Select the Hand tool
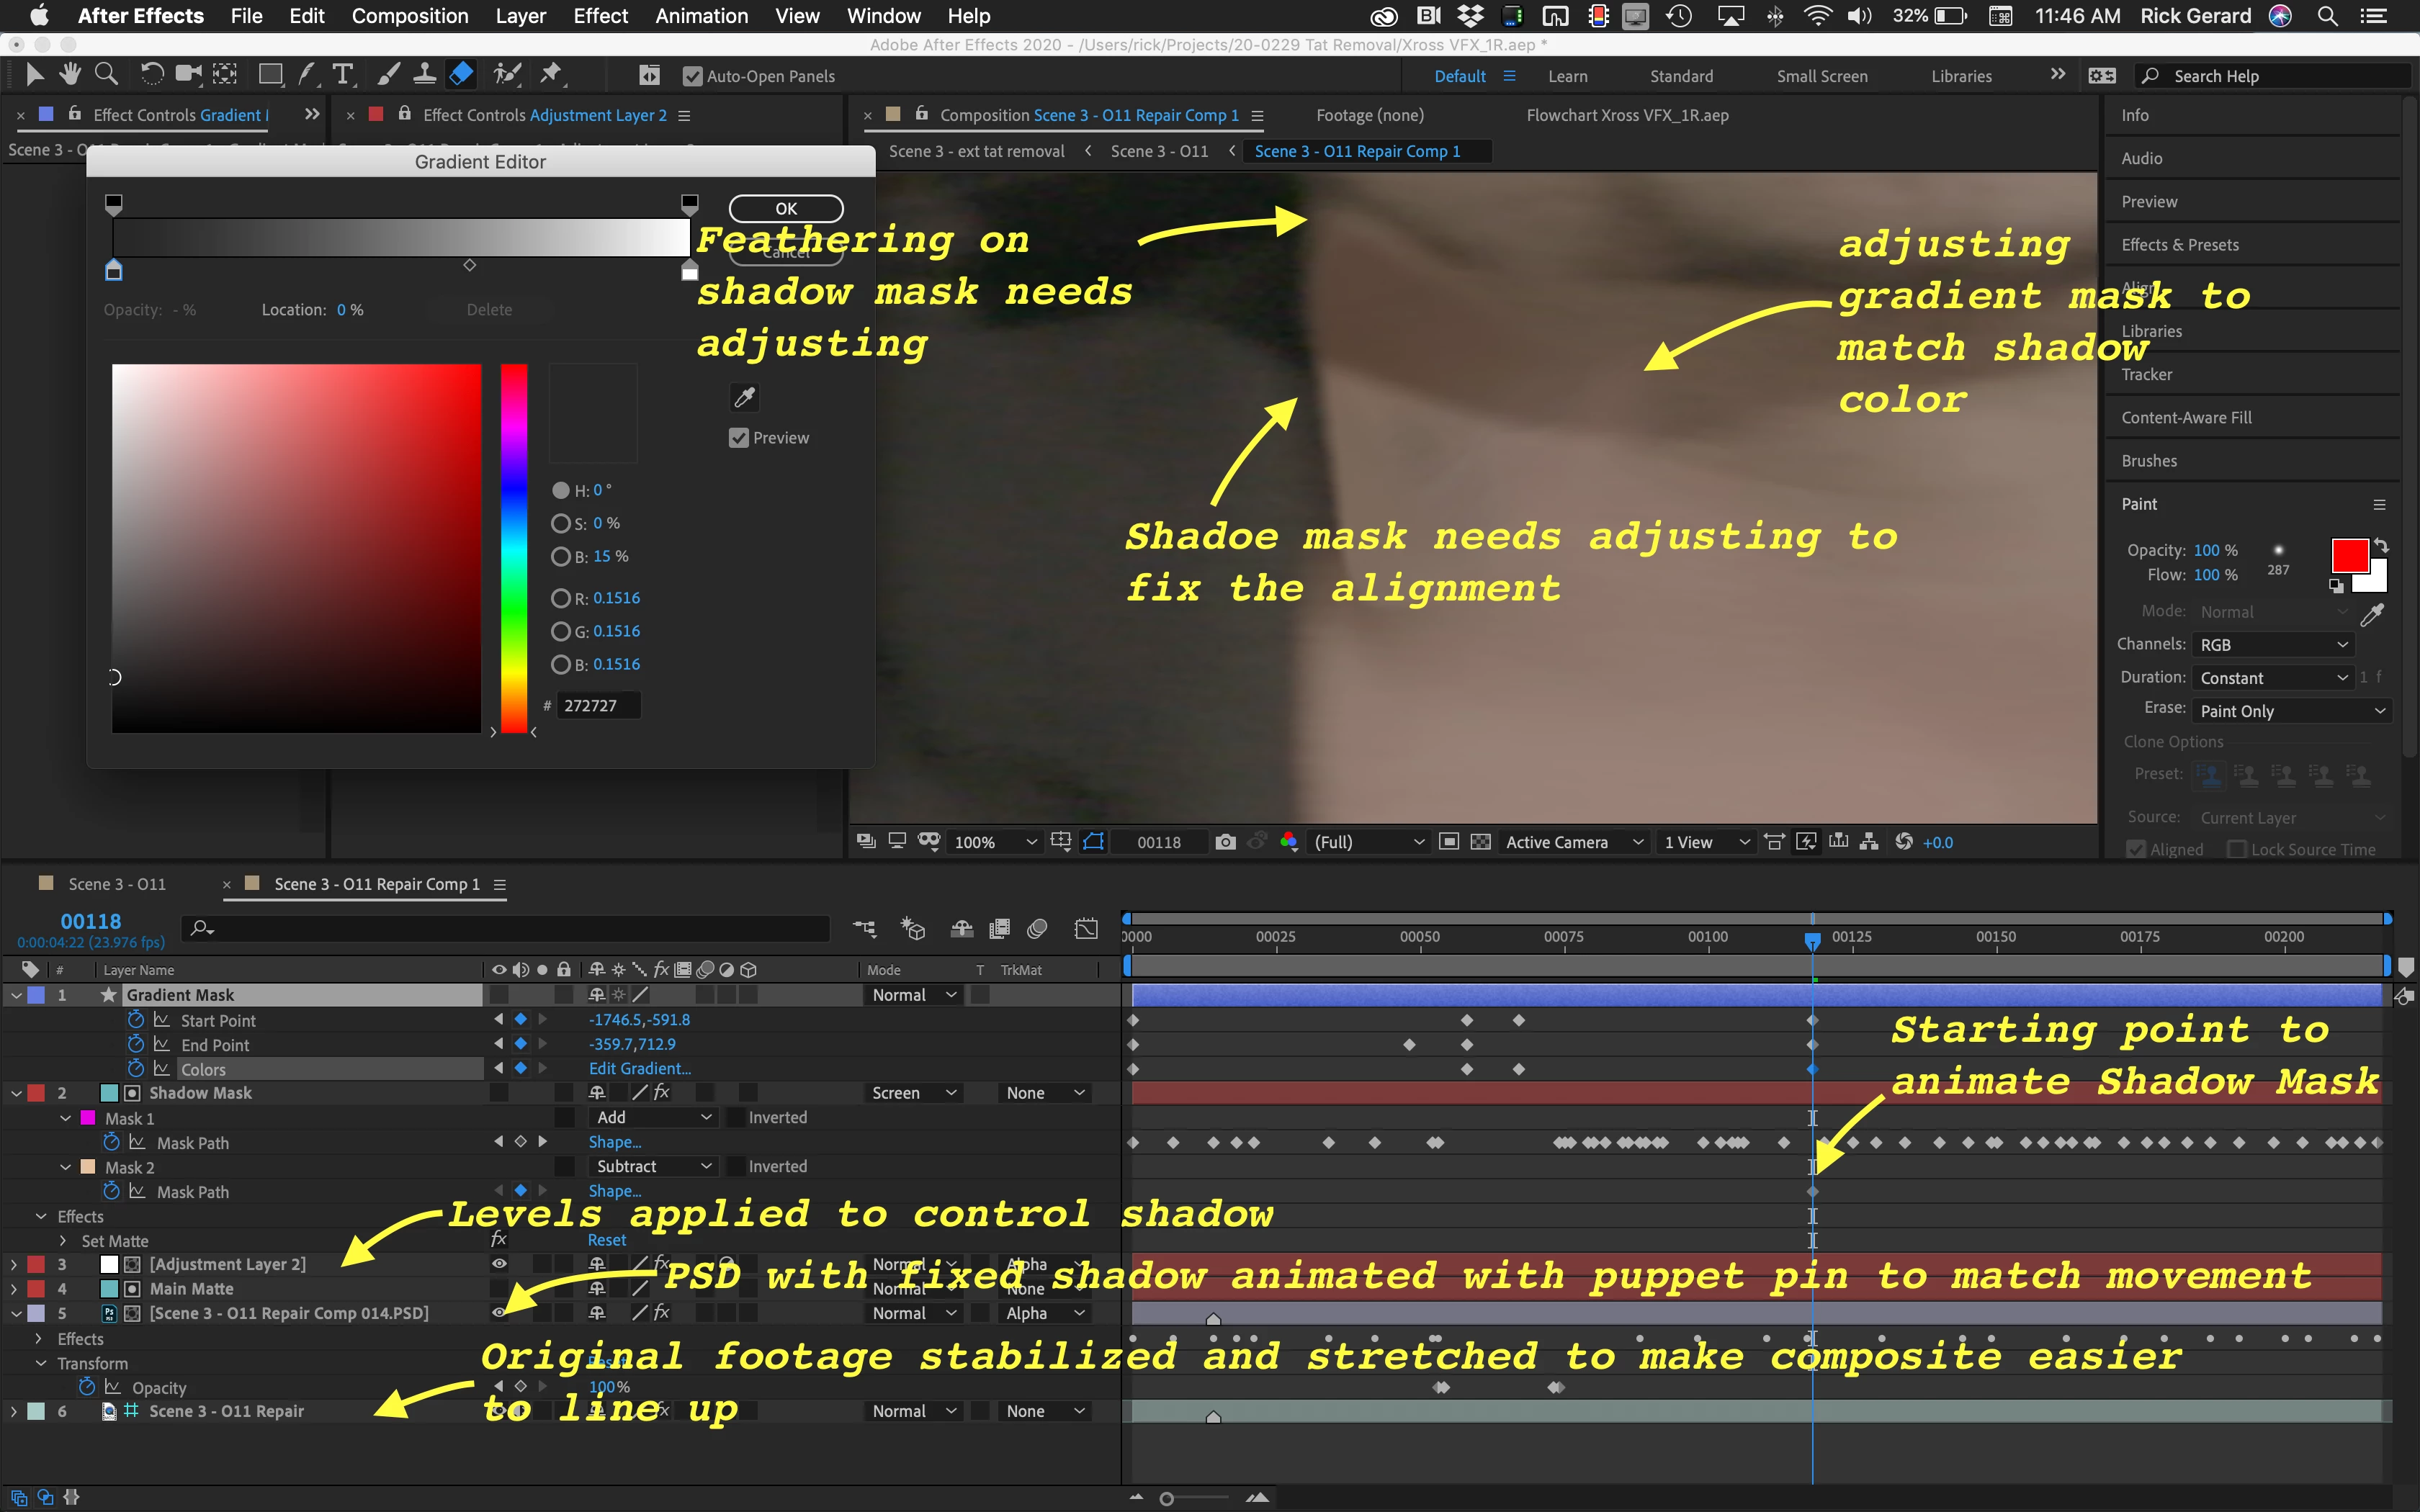Screen dimensions: 2420x1512 tap(69, 74)
